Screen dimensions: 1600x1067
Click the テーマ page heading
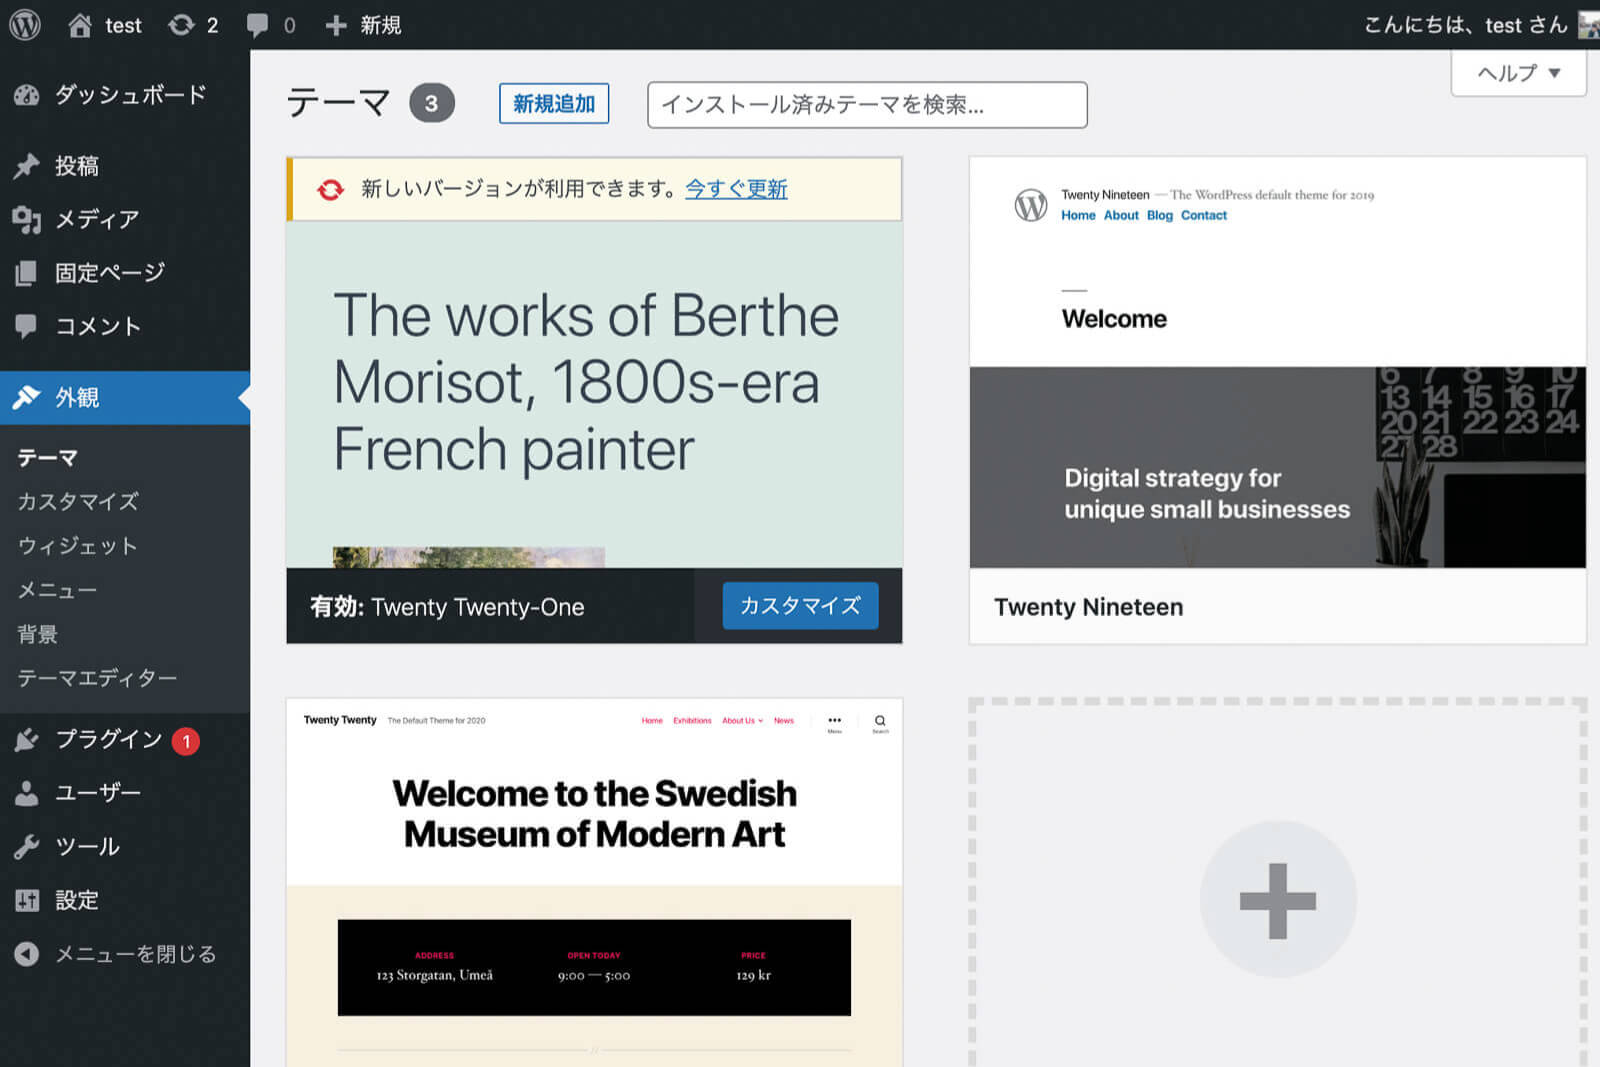click(x=338, y=103)
